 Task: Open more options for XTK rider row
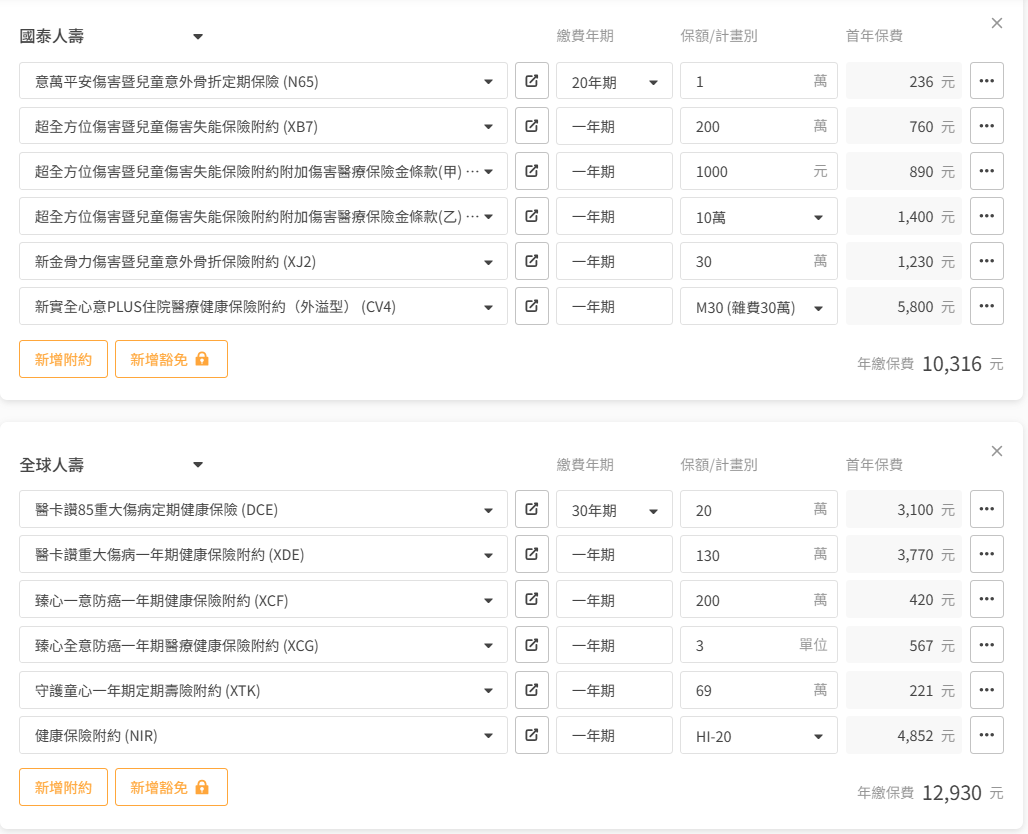pyautogui.click(x=986, y=690)
